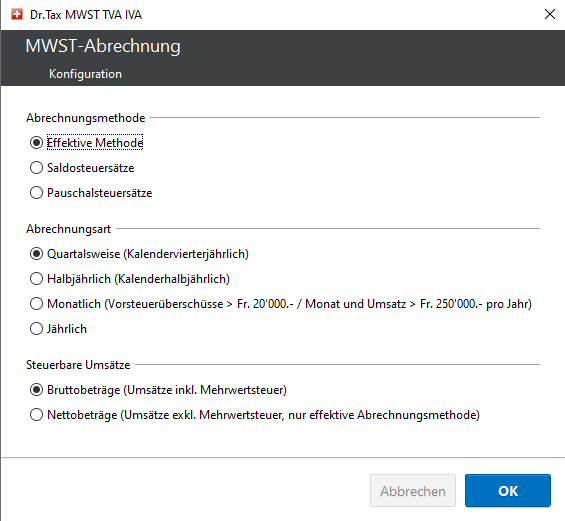This screenshot has height=521, width=565.
Task: Click the Dr.Tax Swiss flag app icon
Action: click(17, 14)
